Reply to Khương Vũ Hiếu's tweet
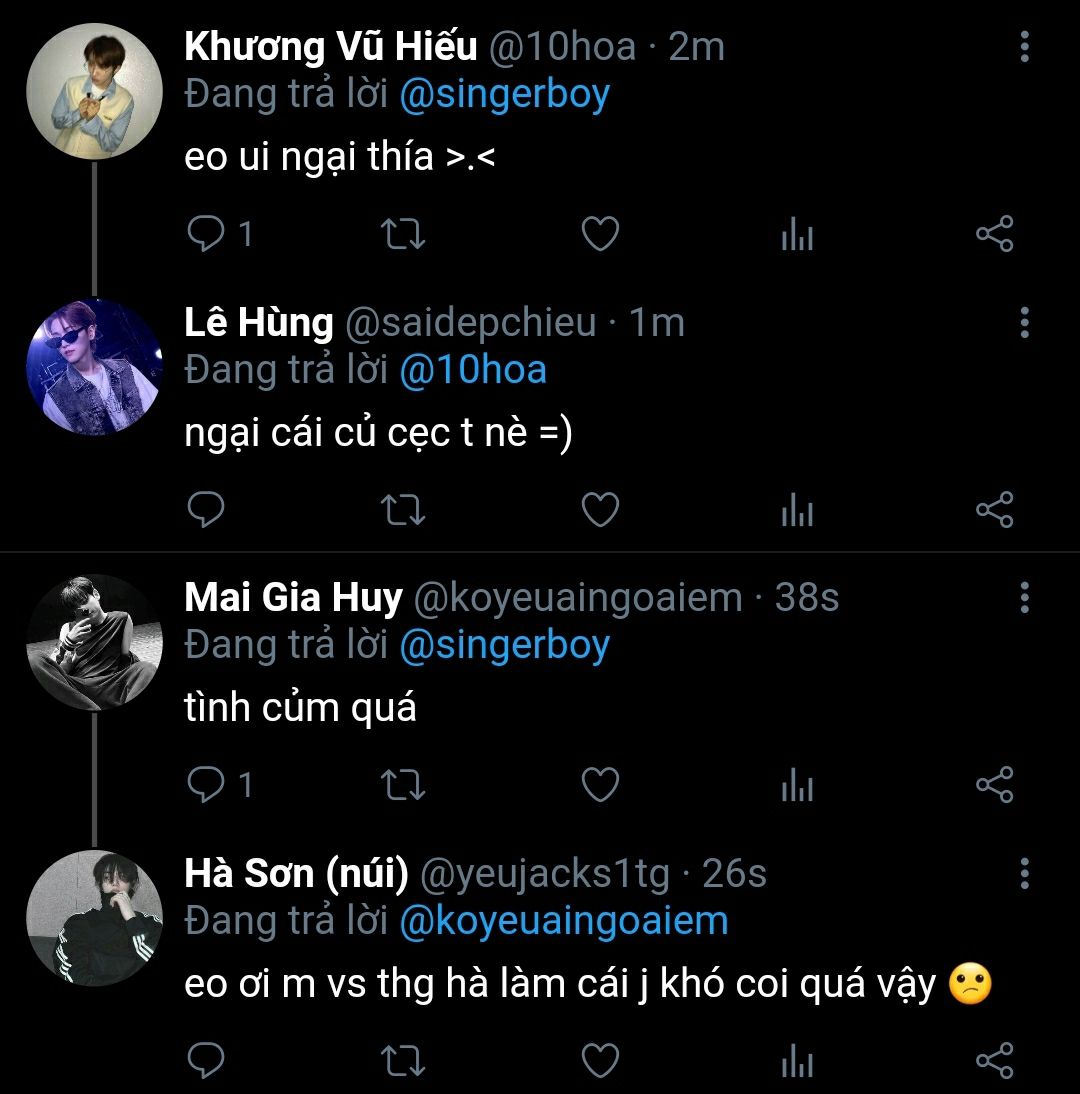The width and height of the screenshot is (1080, 1094). [207, 235]
